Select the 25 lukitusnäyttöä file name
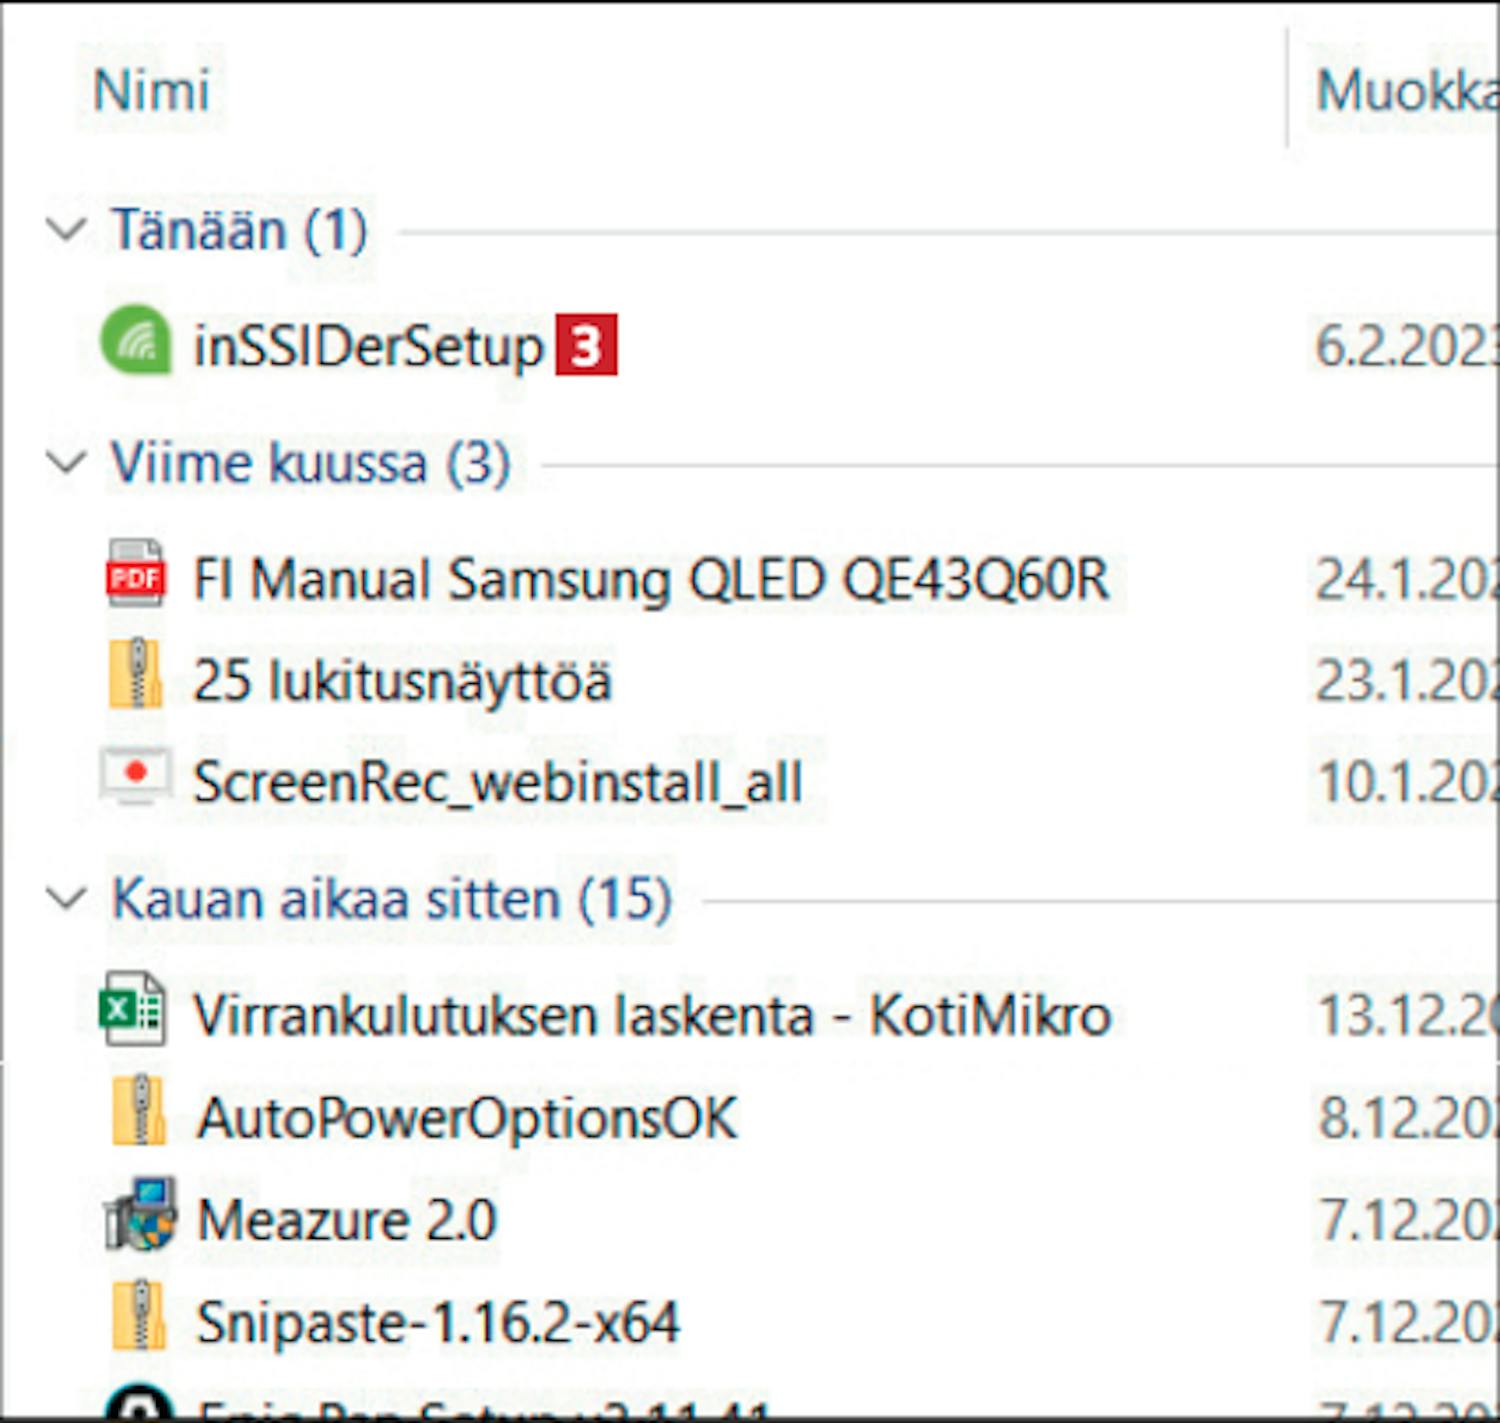Image resolution: width=1500 pixels, height=1423 pixels. point(402,681)
